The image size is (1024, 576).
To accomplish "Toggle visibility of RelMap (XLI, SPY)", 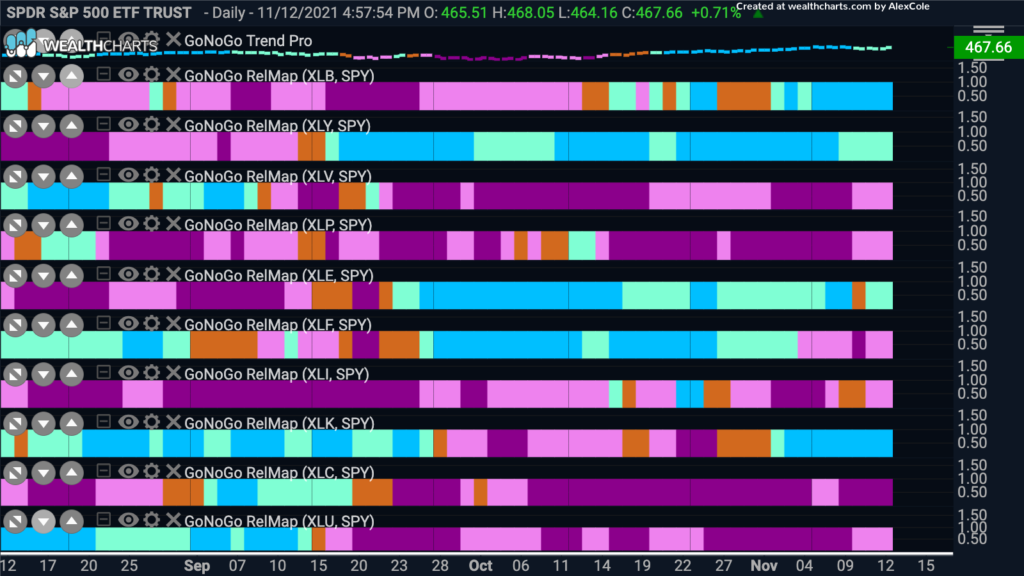I will (x=128, y=372).
